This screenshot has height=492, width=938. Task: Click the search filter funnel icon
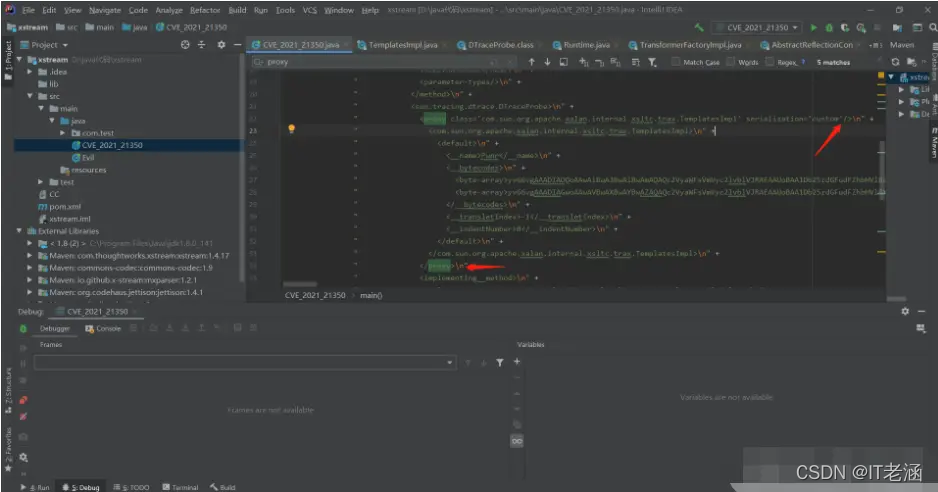pos(653,62)
